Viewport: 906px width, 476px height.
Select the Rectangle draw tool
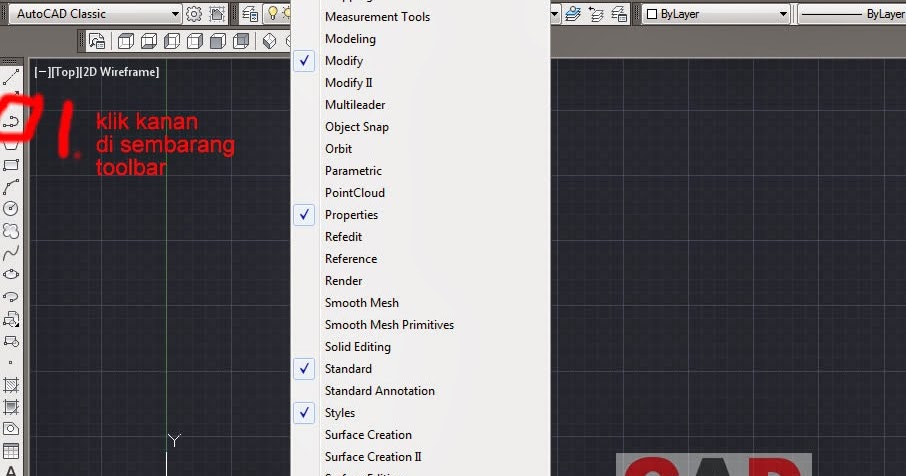[x=11, y=165]
